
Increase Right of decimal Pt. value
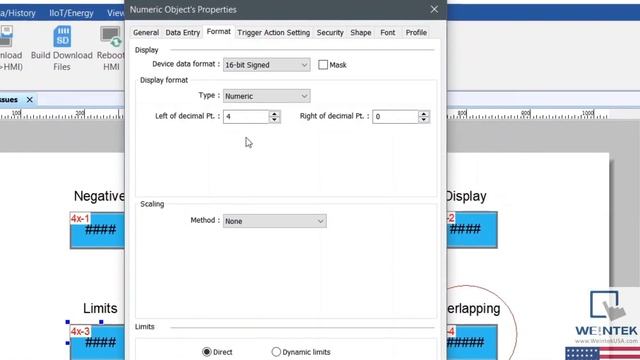[x=424, y=114]
